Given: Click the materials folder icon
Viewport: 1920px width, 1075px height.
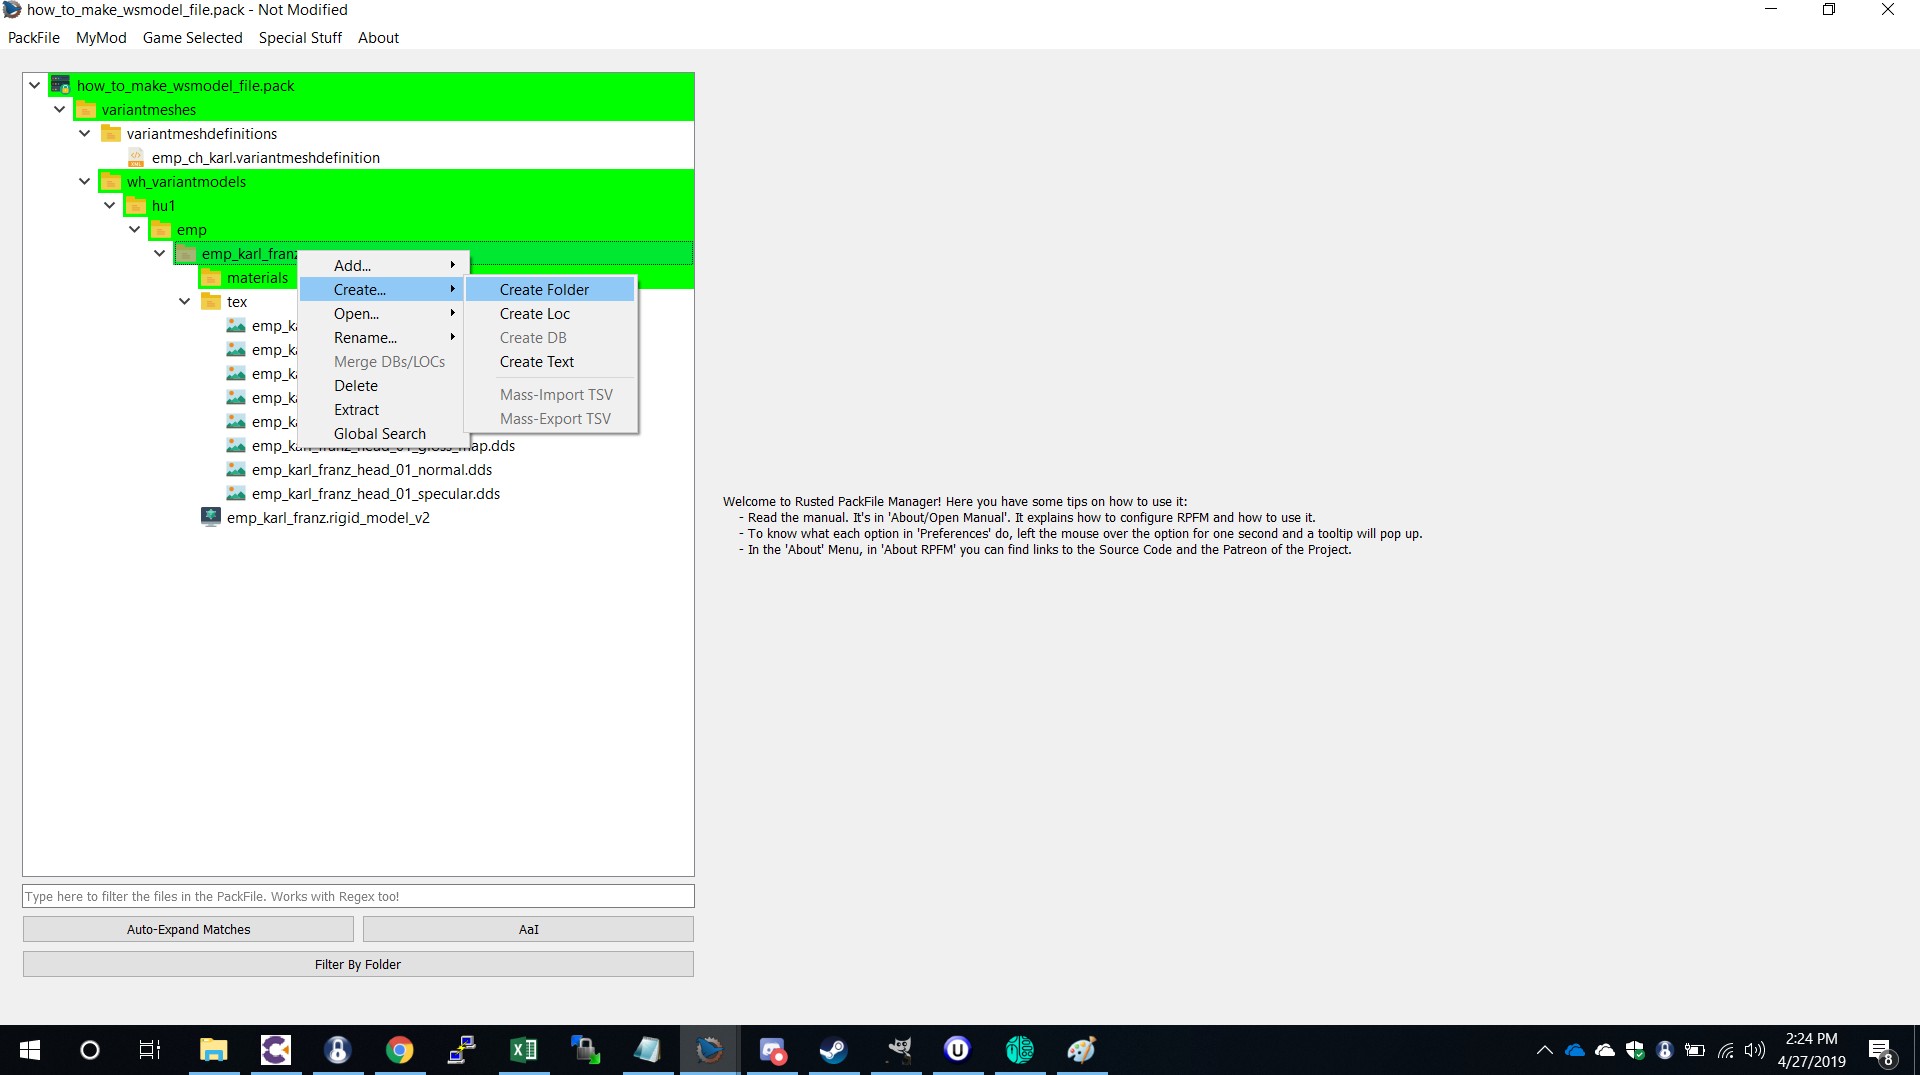Looking at the screenshot, I should click(x=211, y=278).
